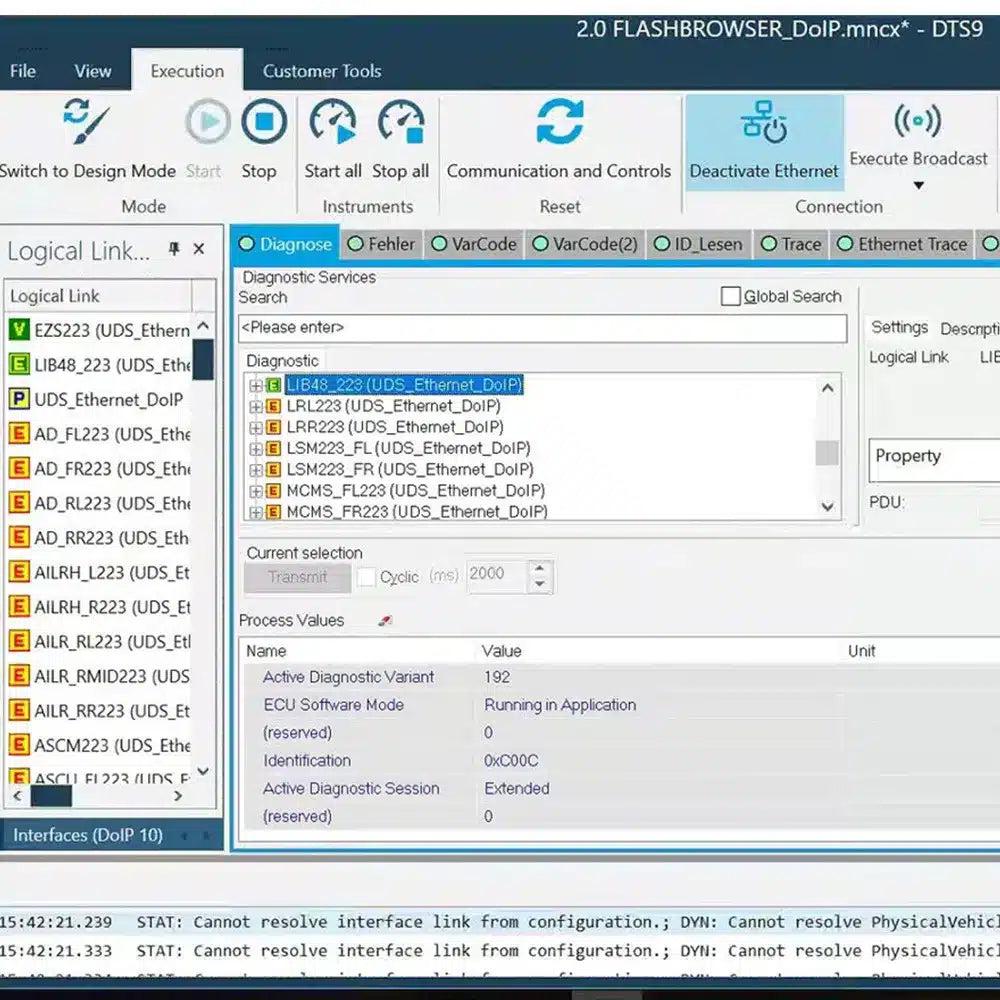
Task: Click the Deactivate Ethernet connection icon
Action: 763,122
